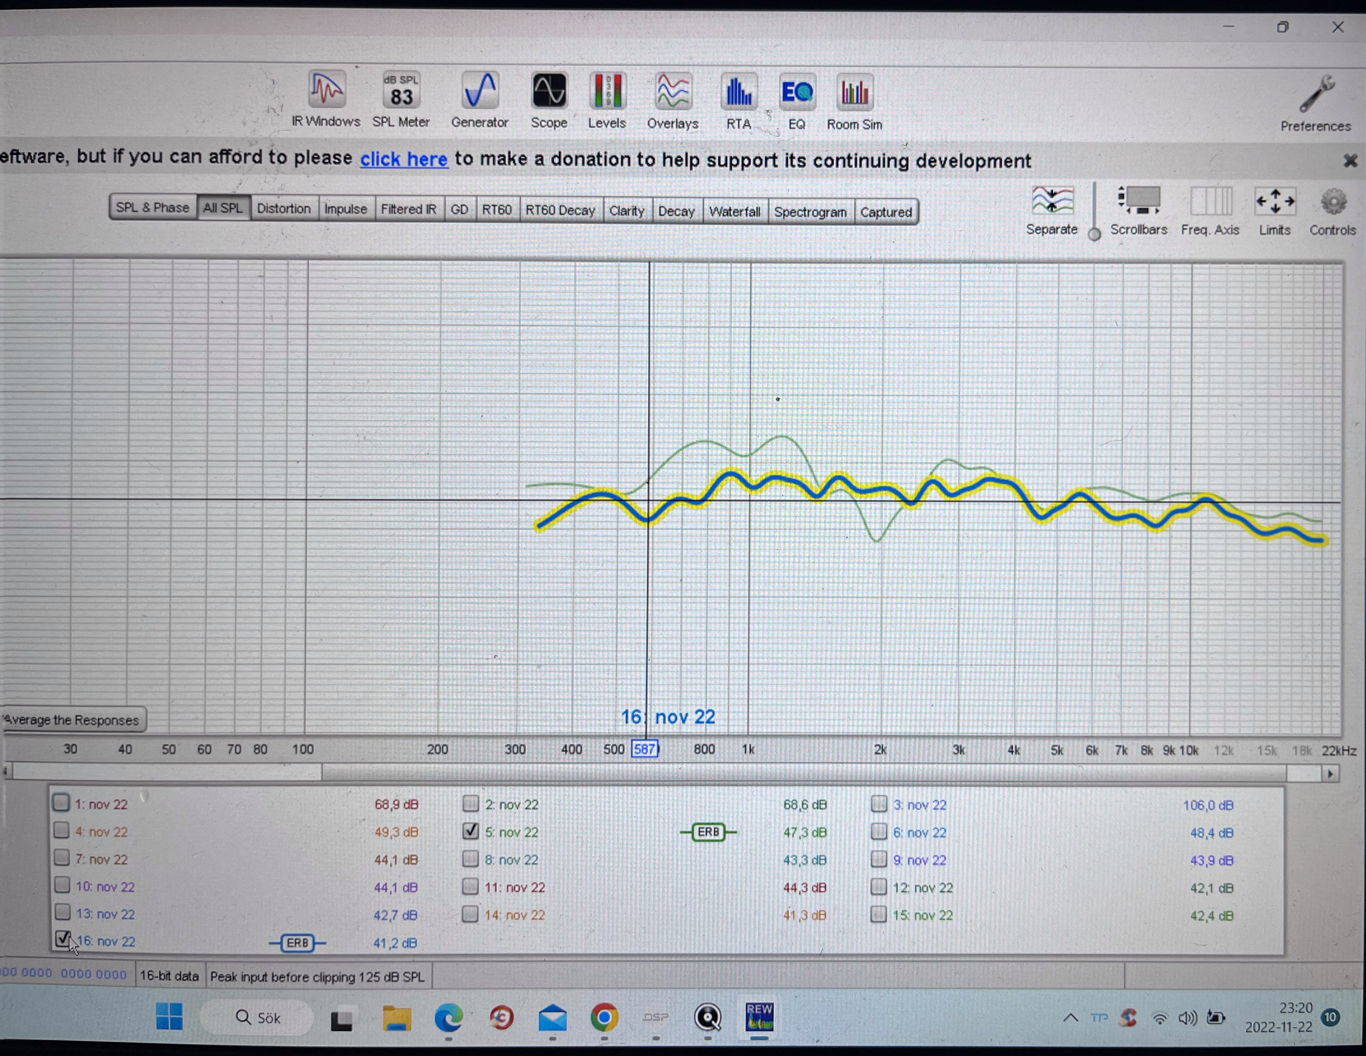This screenshot has width=1366, height=1056.
Task: Open the Levels meter
Action: [x=607, y=100]
